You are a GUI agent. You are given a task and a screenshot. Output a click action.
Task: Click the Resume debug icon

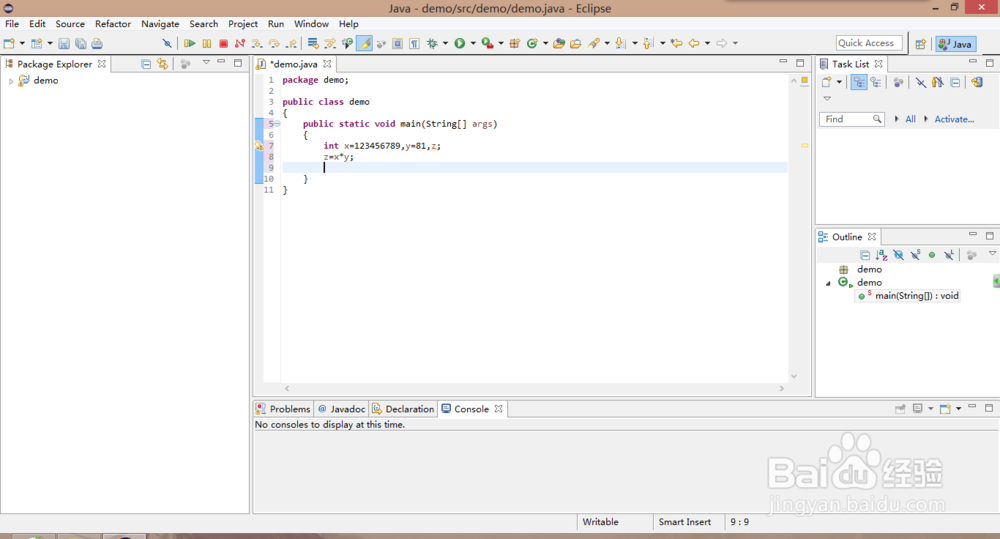pyautogui.click(x=189, y=43)
